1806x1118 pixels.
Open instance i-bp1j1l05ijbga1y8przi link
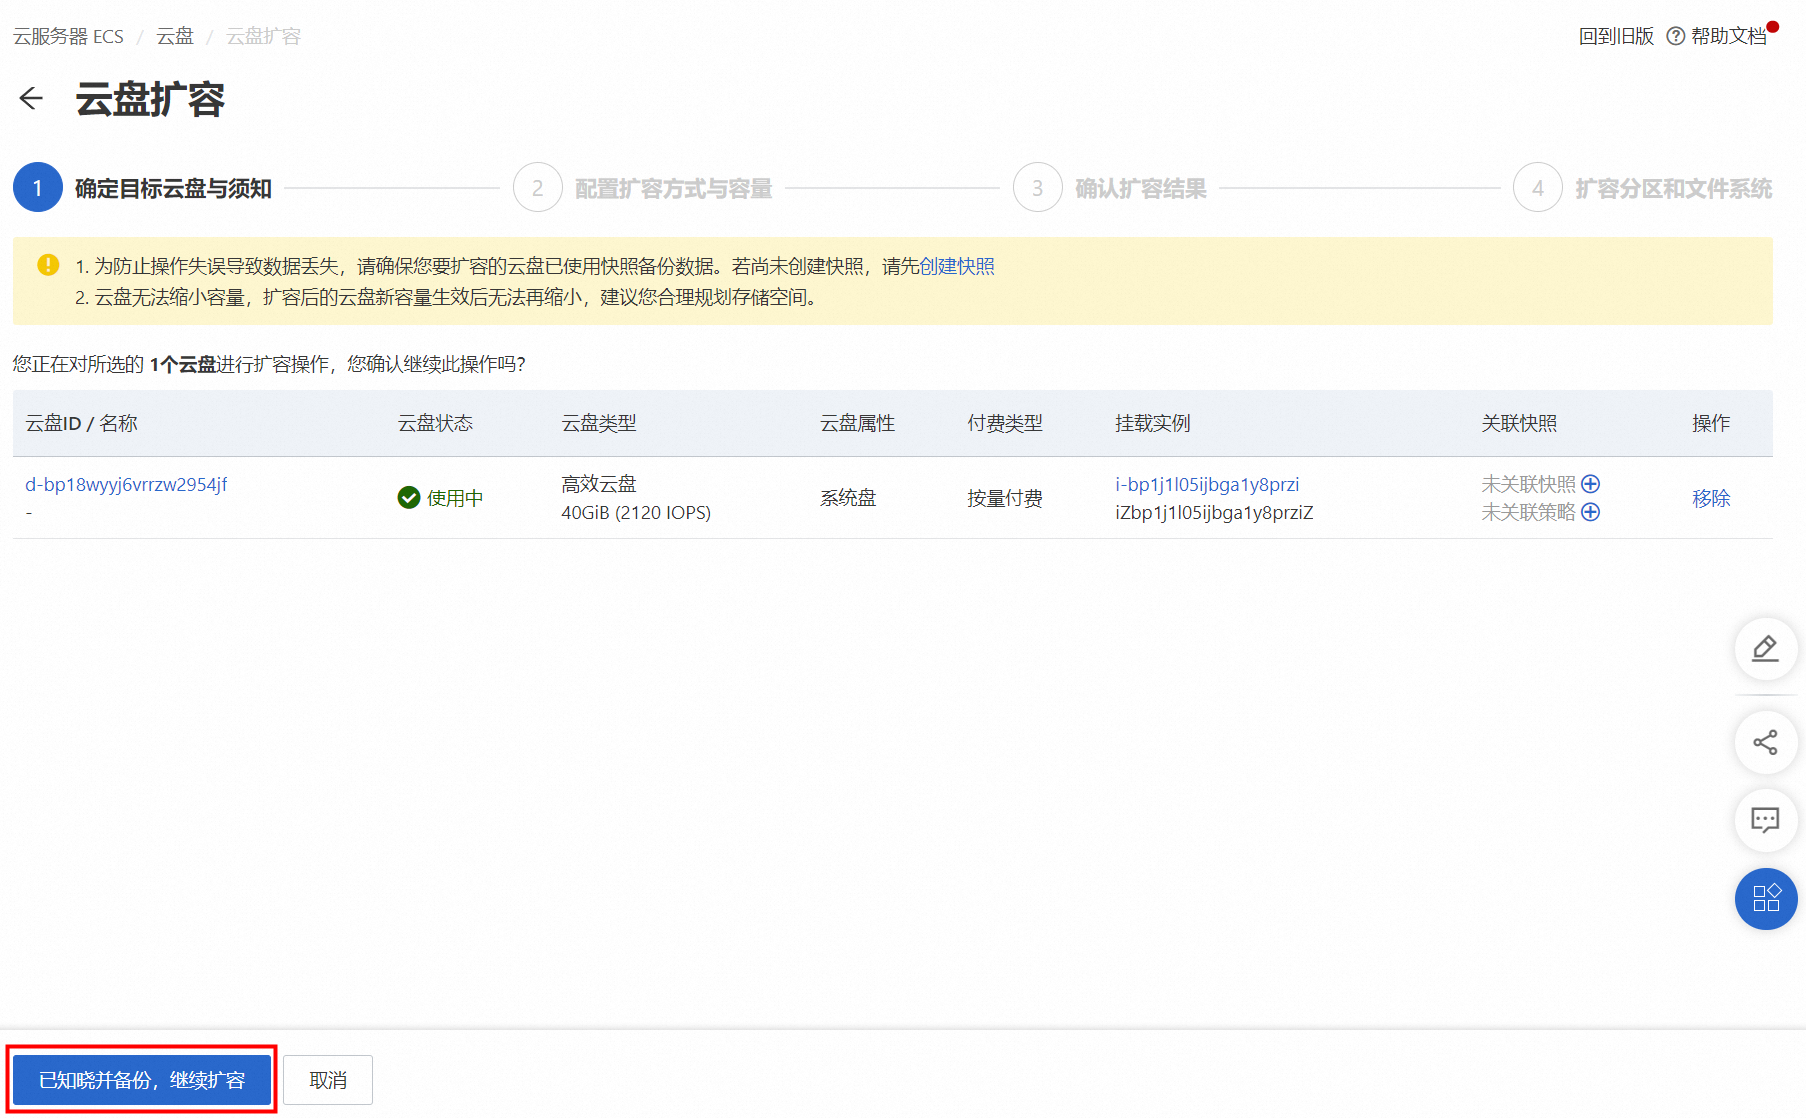(x=1207, y=485)
